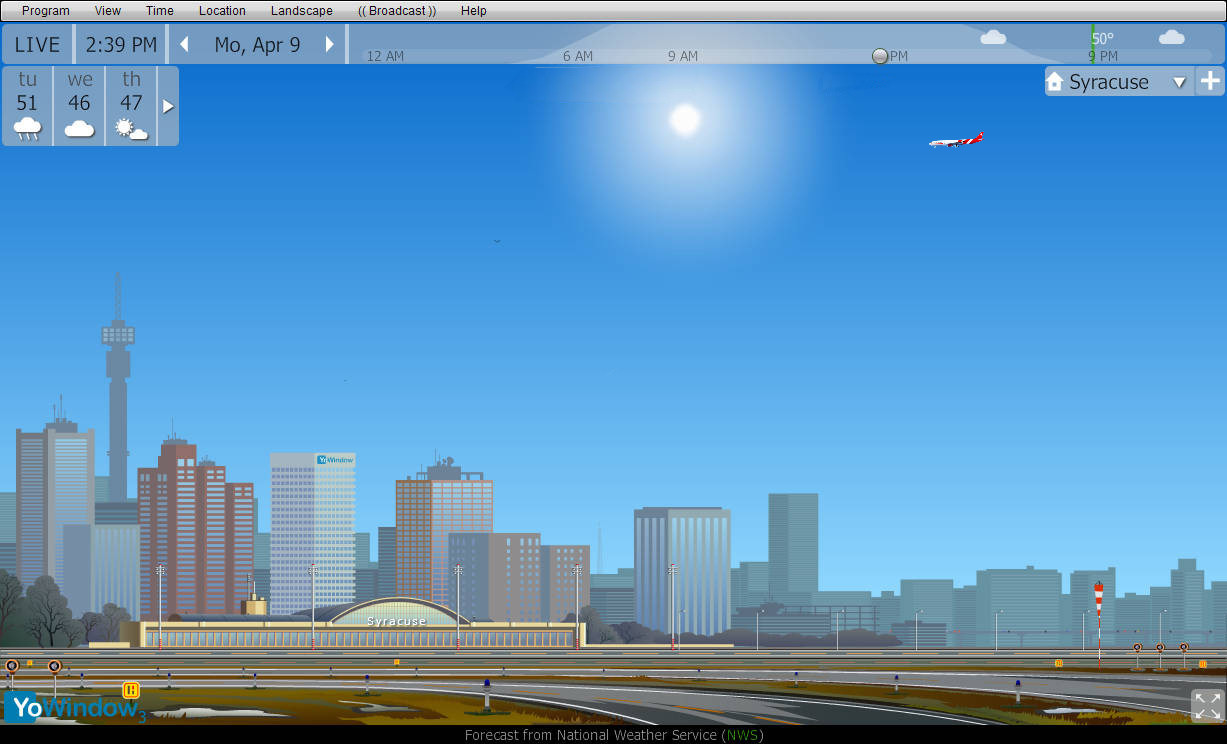Enter fullscreen mode using corner icon
Image resolution: width=1227 pixels, height=744 pixels.
[1207, 705]
